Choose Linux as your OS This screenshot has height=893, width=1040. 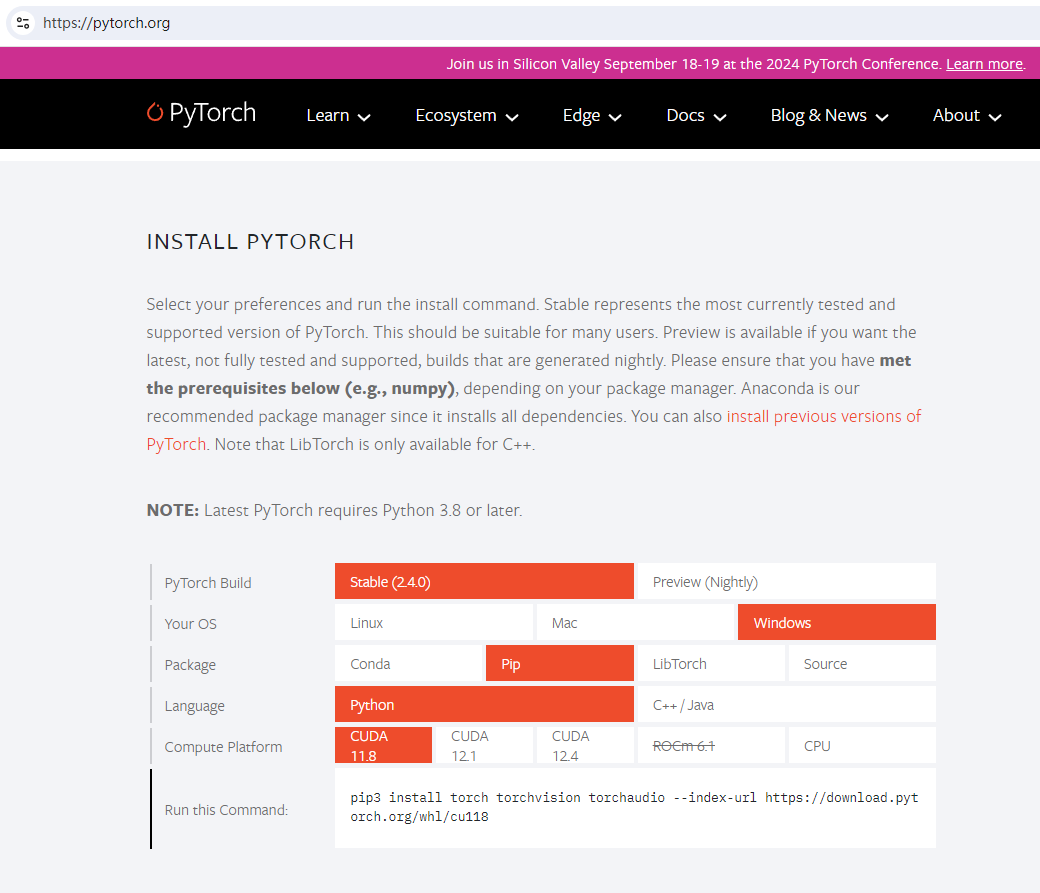click(434, 622)
